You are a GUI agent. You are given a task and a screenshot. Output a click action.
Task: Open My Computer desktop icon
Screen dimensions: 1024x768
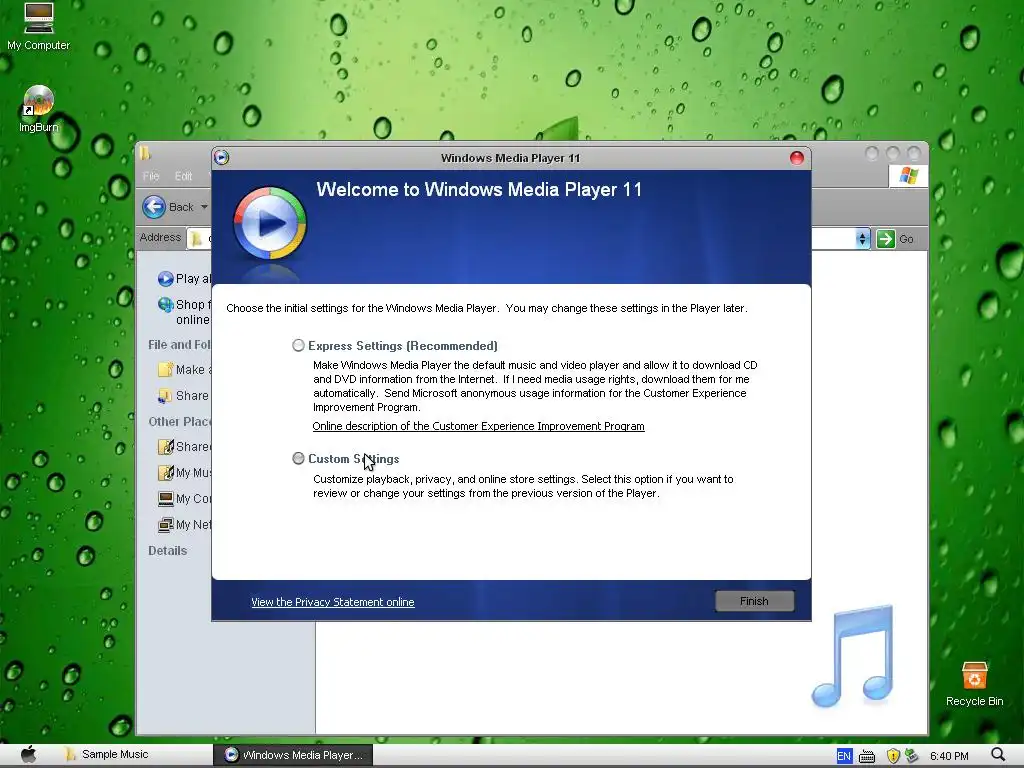(39, 26)
